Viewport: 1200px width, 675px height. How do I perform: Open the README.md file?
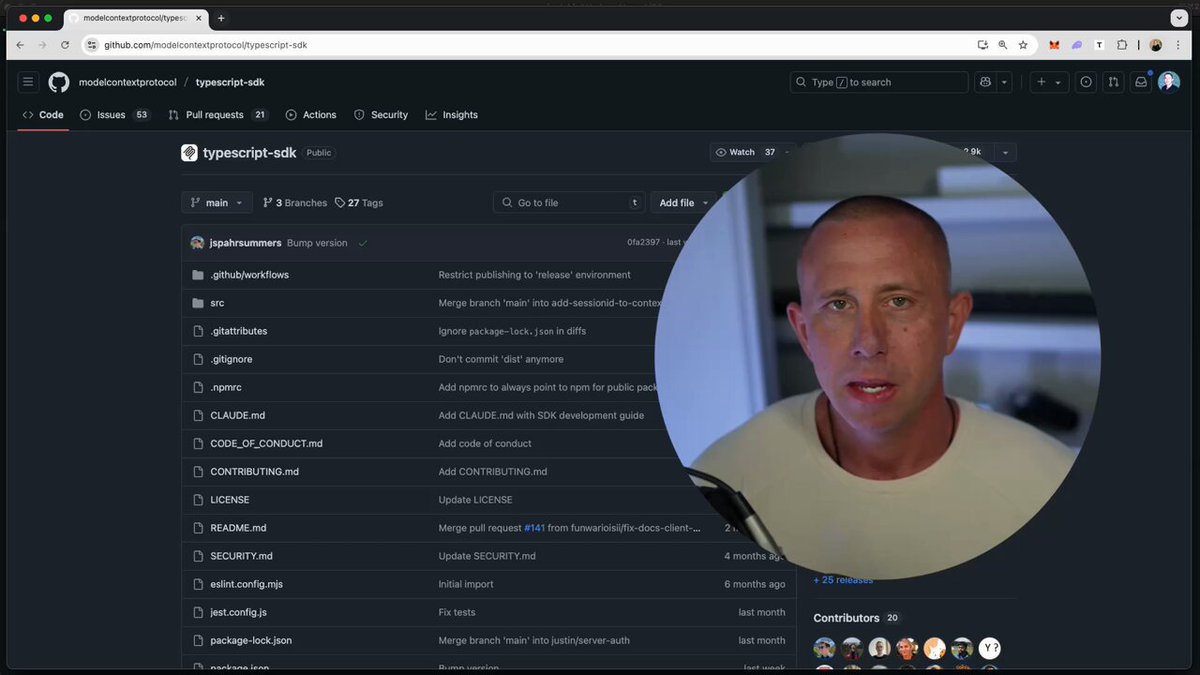click(238, 528)
